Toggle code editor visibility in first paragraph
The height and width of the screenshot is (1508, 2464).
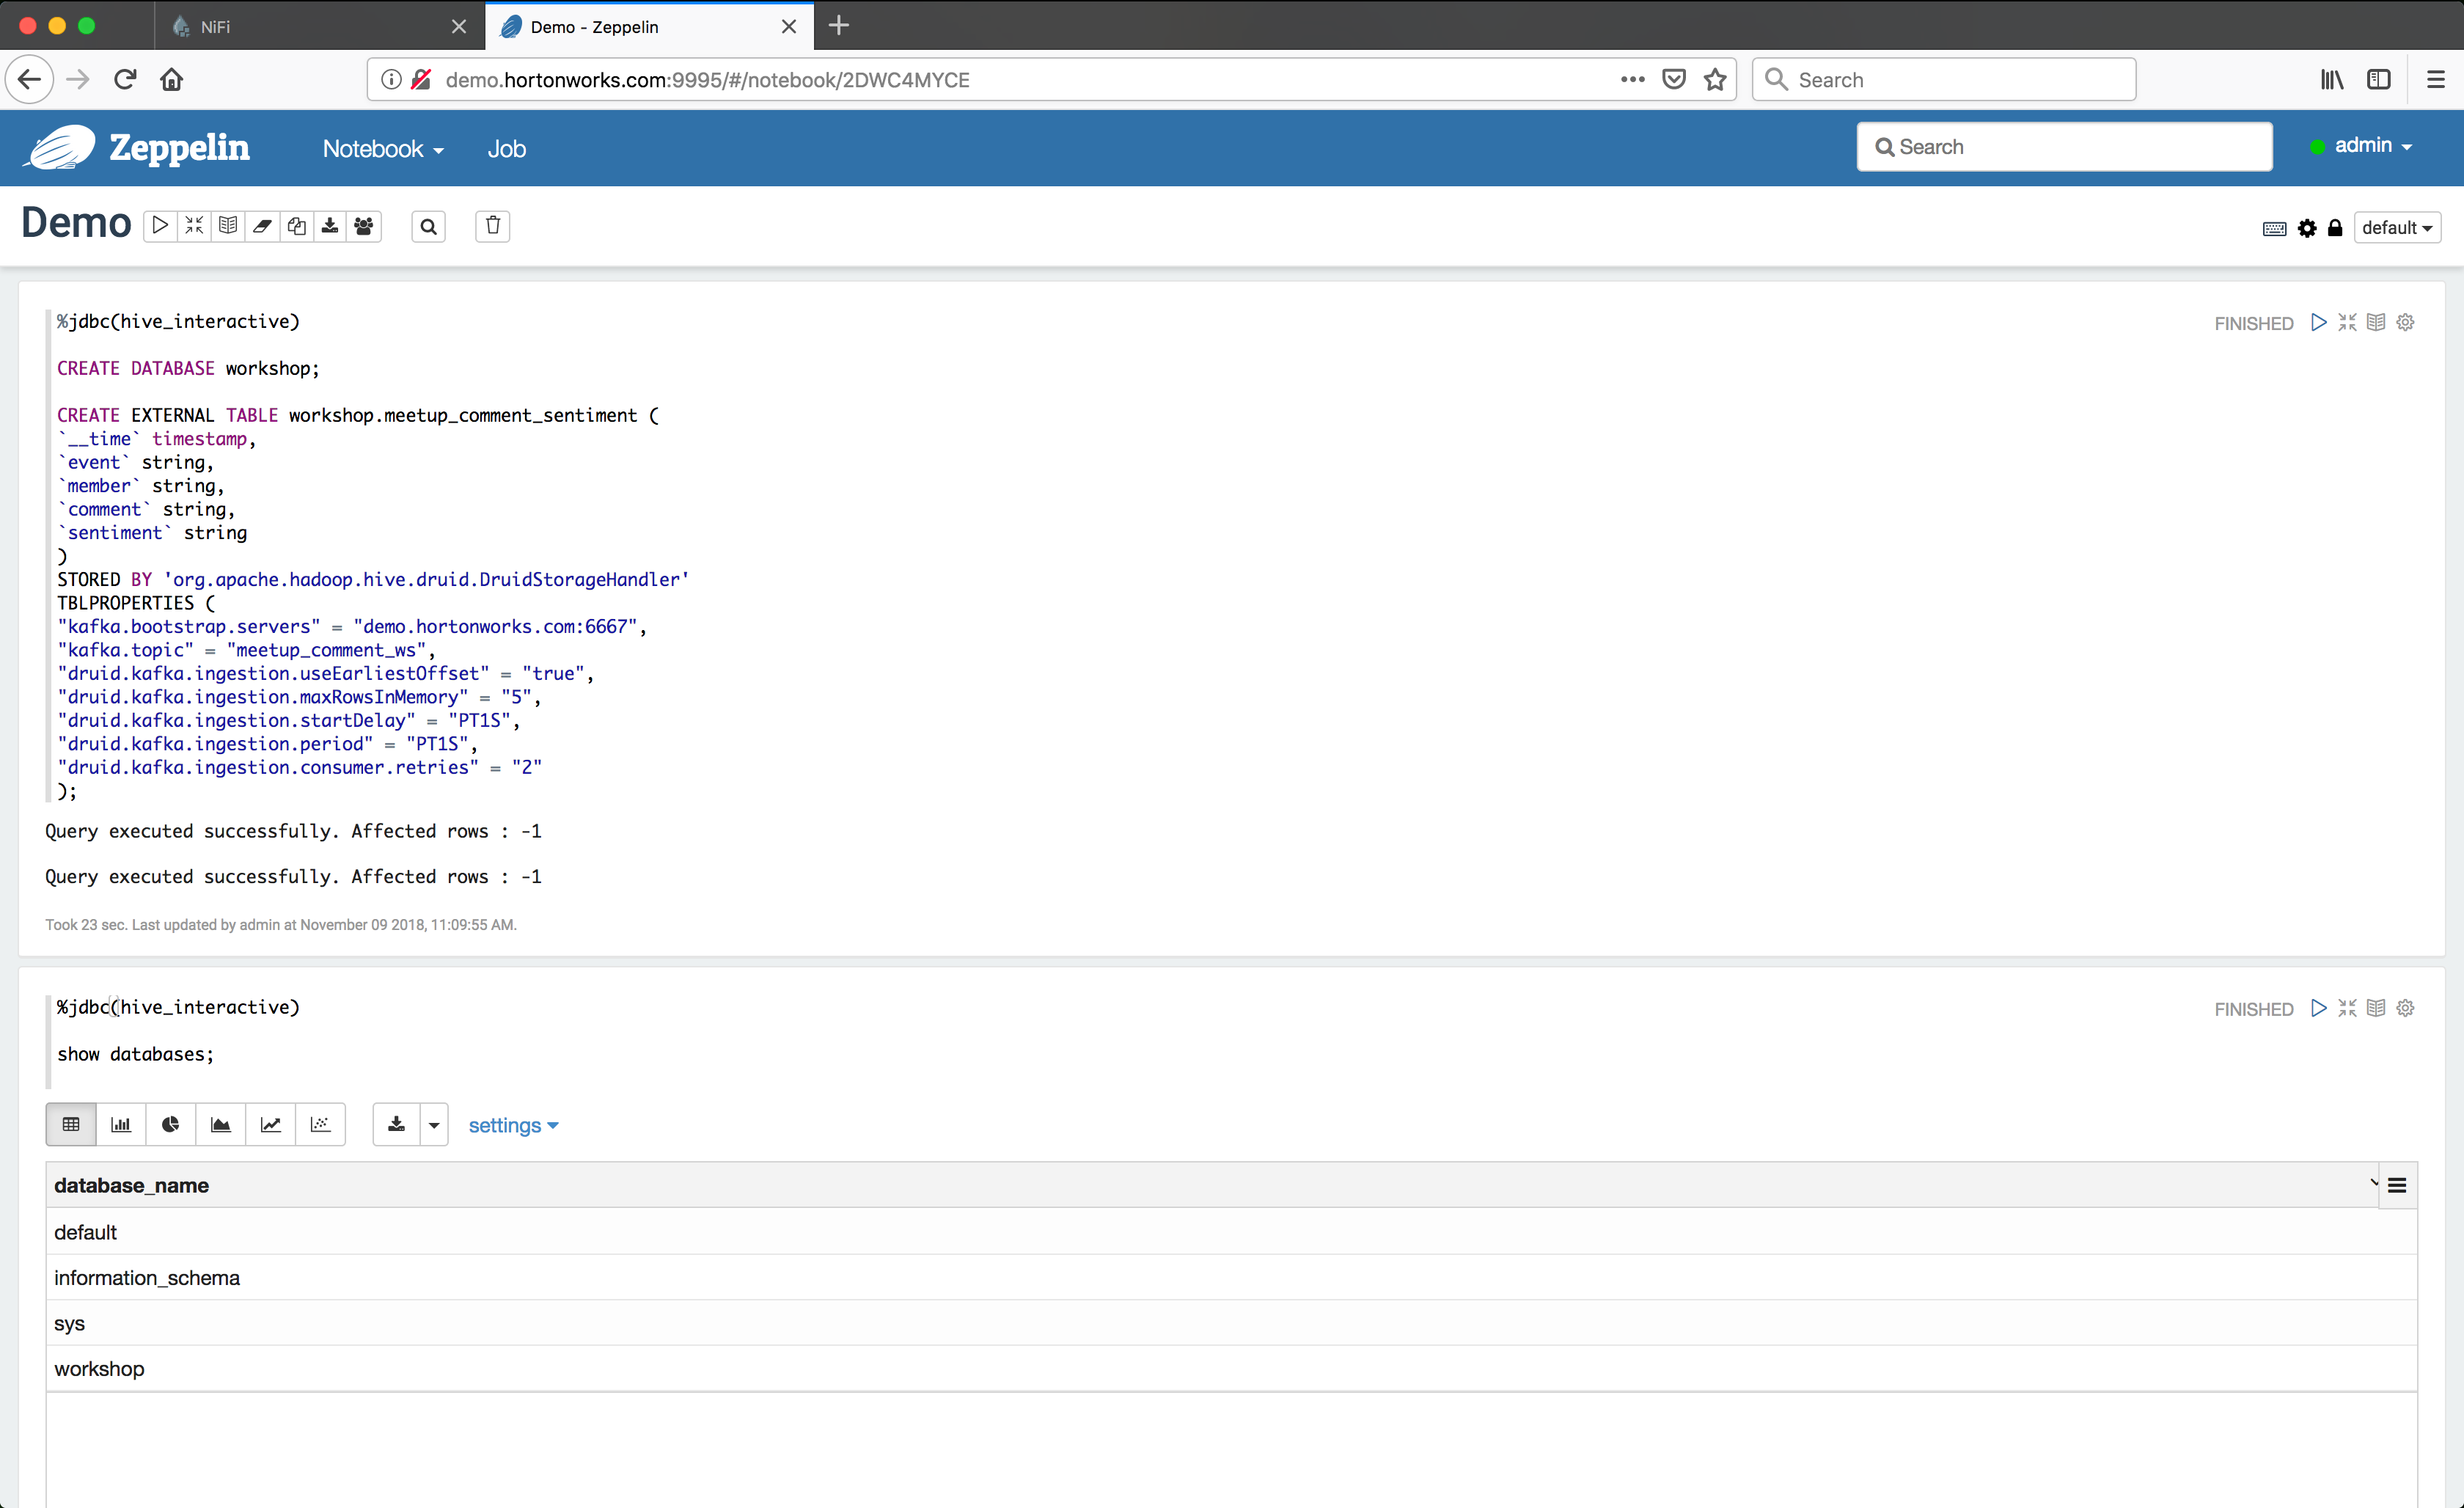click(2347, 322)
